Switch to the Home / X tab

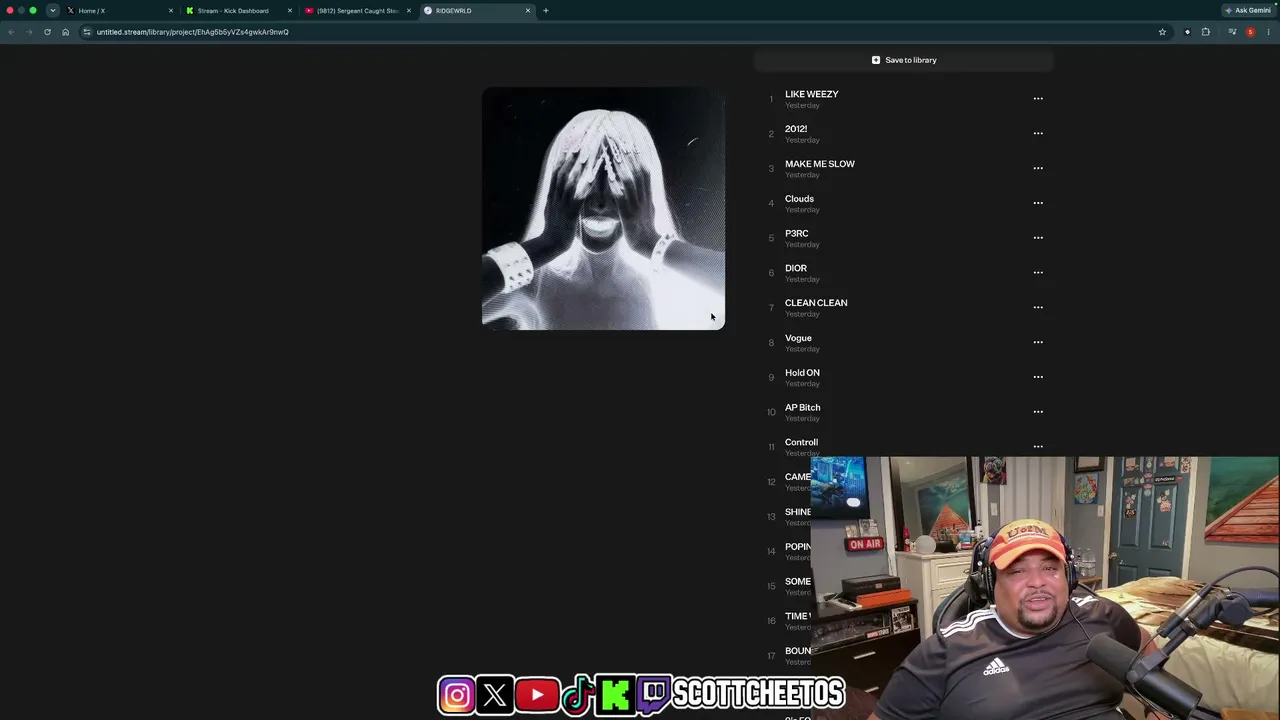[120, 11]
